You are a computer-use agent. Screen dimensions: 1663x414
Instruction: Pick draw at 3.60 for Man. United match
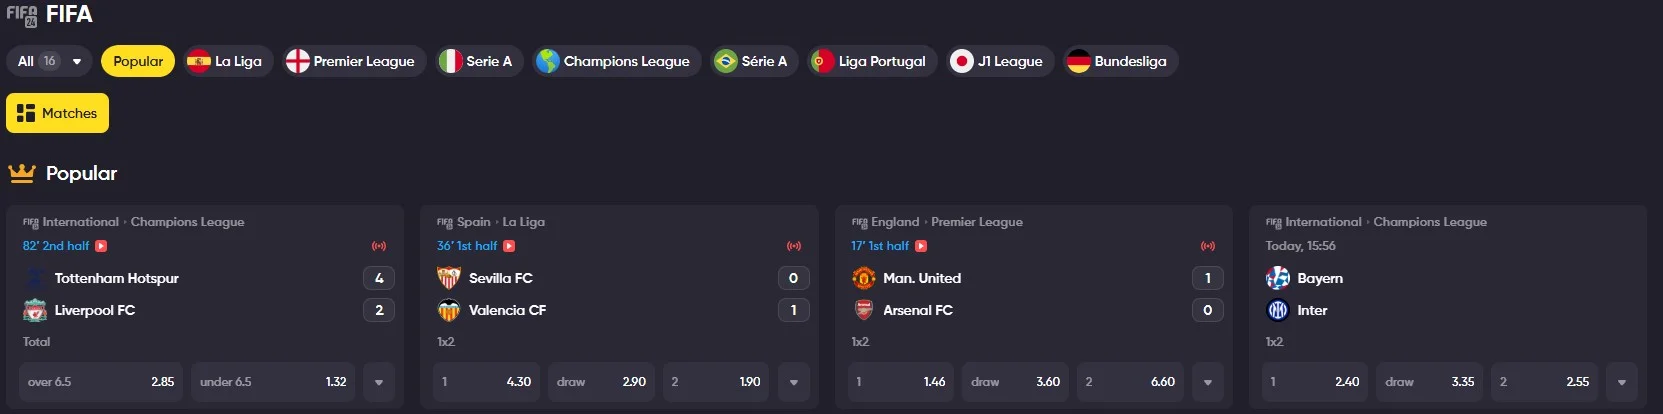(1015, 382)
